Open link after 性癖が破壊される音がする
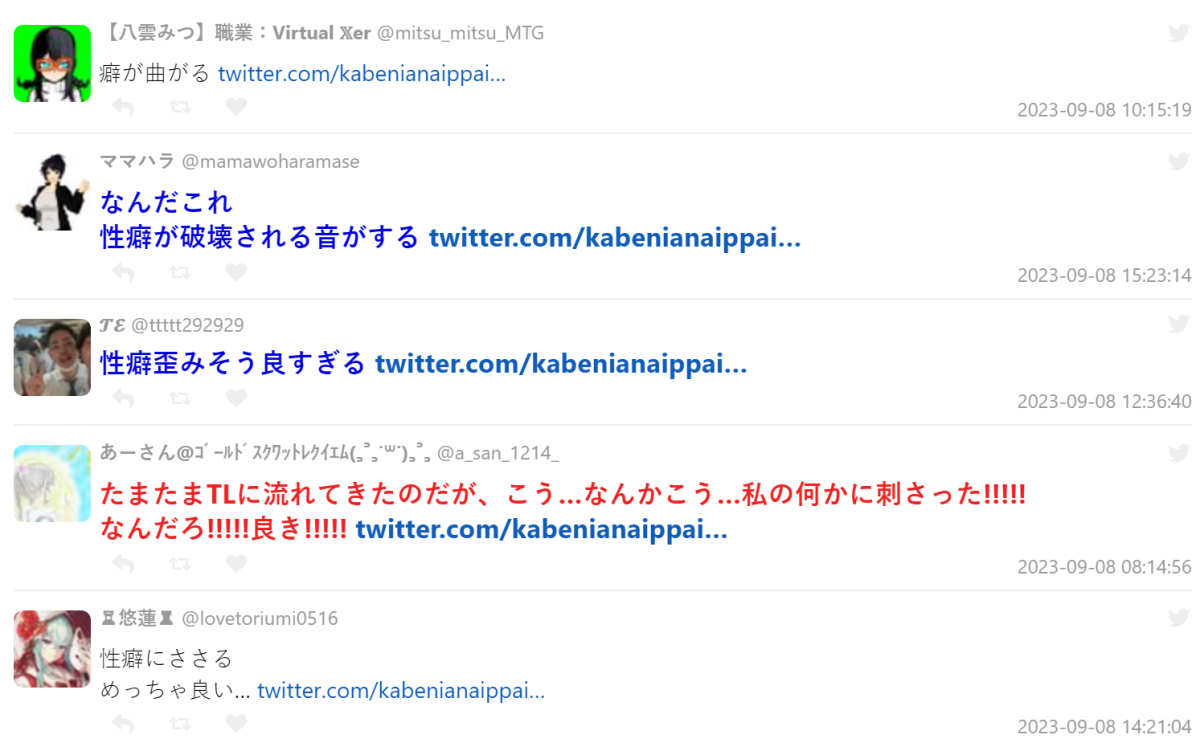 tap(615, 238)
